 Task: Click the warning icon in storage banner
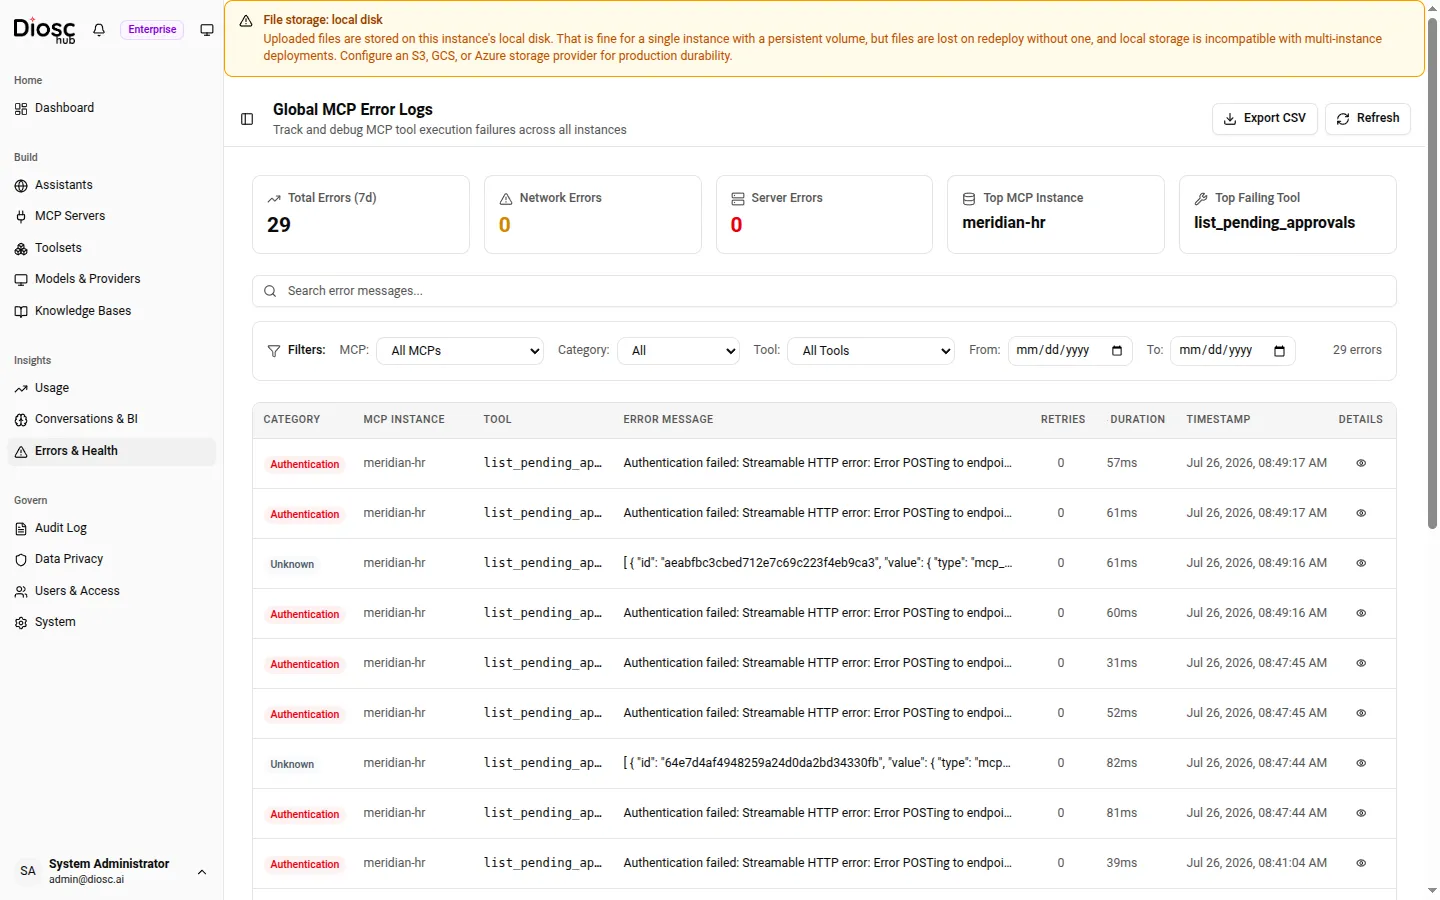pyautogui.click(x=246, y=20)
